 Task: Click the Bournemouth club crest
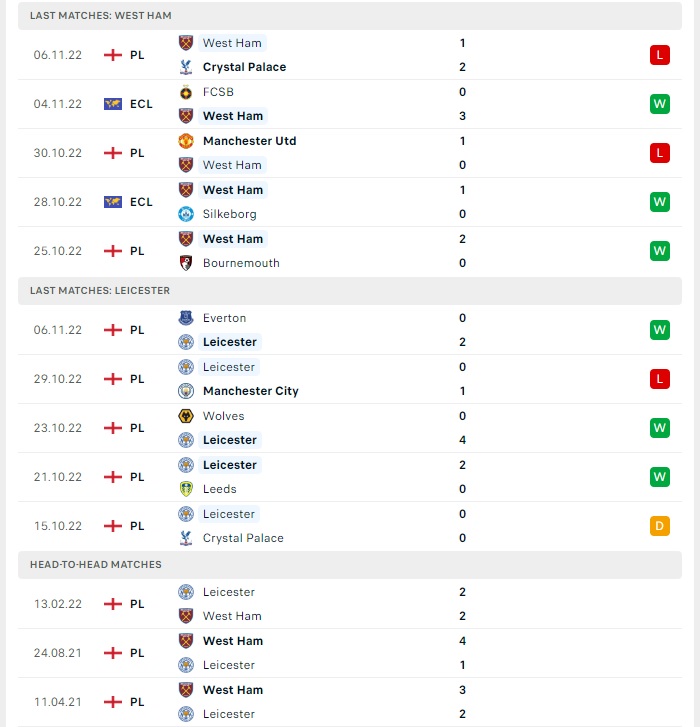(x=186, y=263)
